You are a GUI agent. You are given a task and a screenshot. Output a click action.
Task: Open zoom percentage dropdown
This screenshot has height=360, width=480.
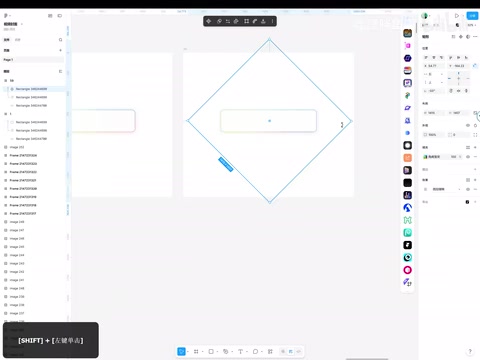(x=471, y=25)
